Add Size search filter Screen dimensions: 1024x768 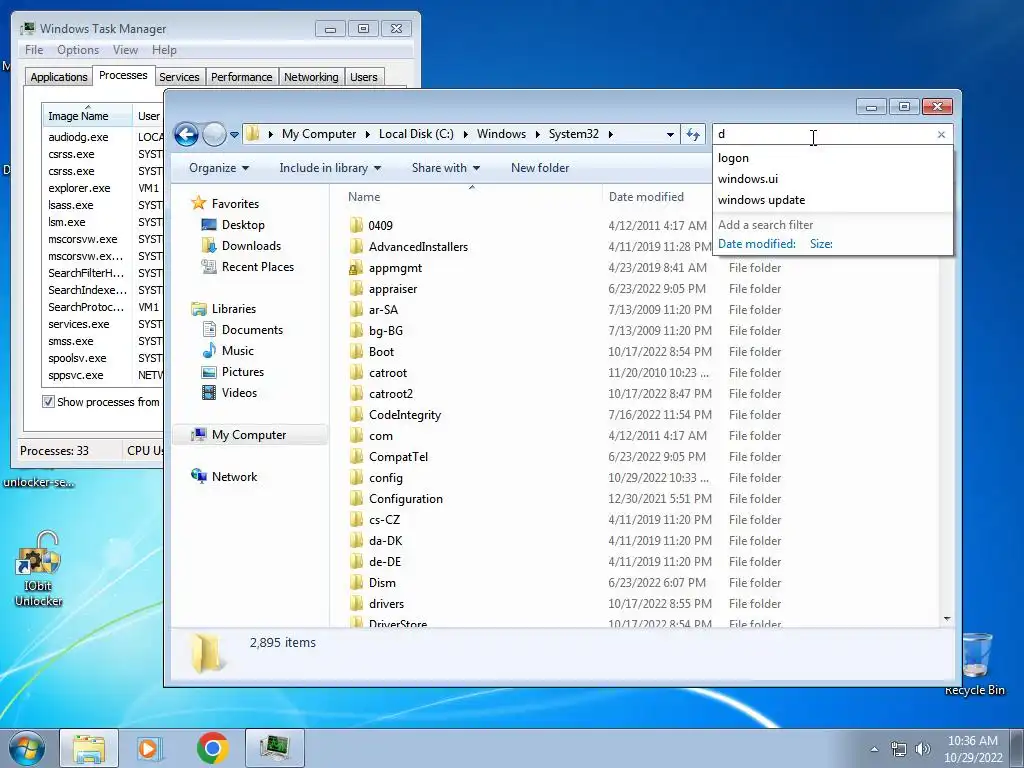821,244
